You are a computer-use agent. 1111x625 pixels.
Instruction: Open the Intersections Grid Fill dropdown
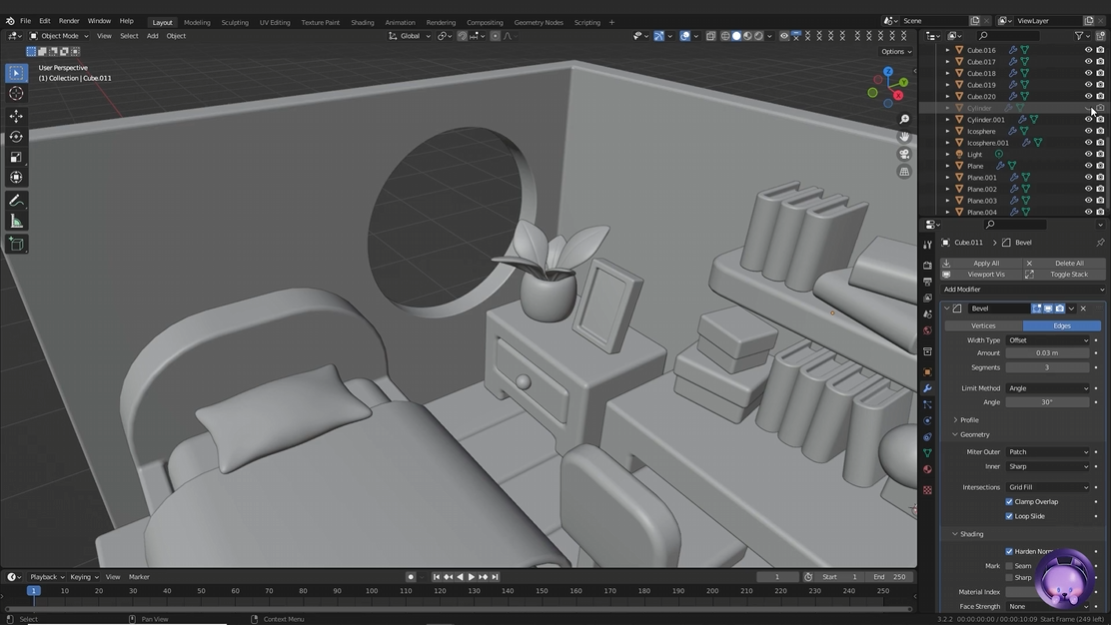[x=1047, y=488]
